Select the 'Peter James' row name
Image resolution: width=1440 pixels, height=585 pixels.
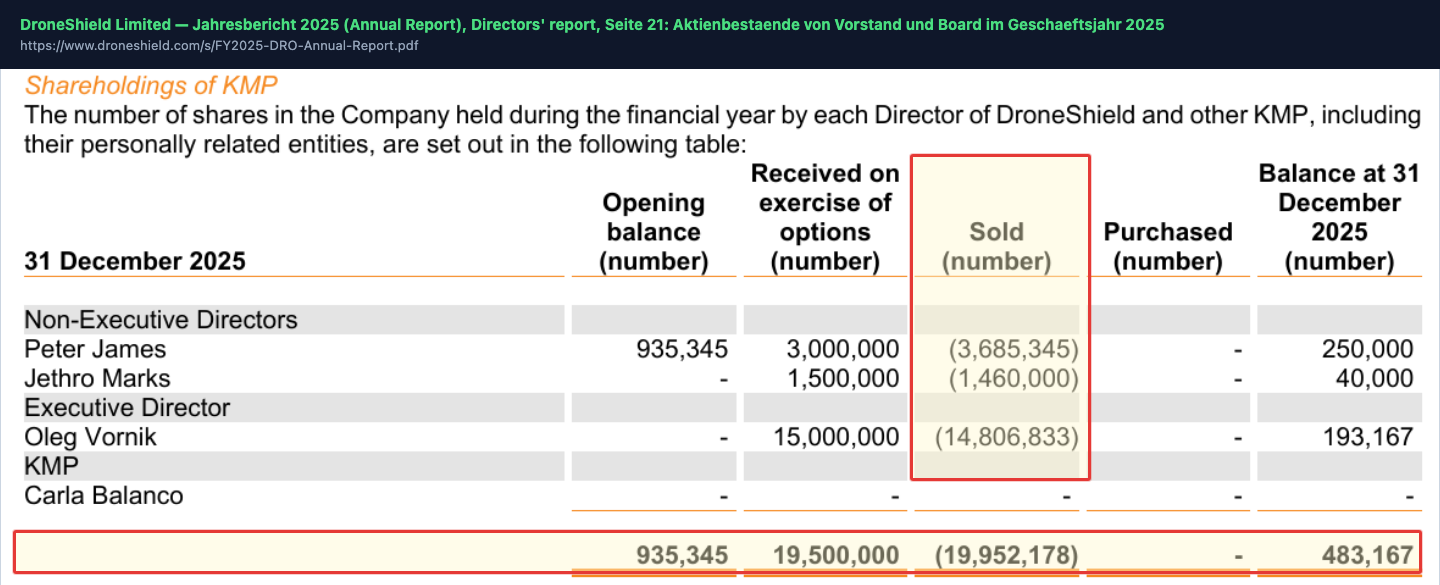pyautogui.click(x=95, y=349)
